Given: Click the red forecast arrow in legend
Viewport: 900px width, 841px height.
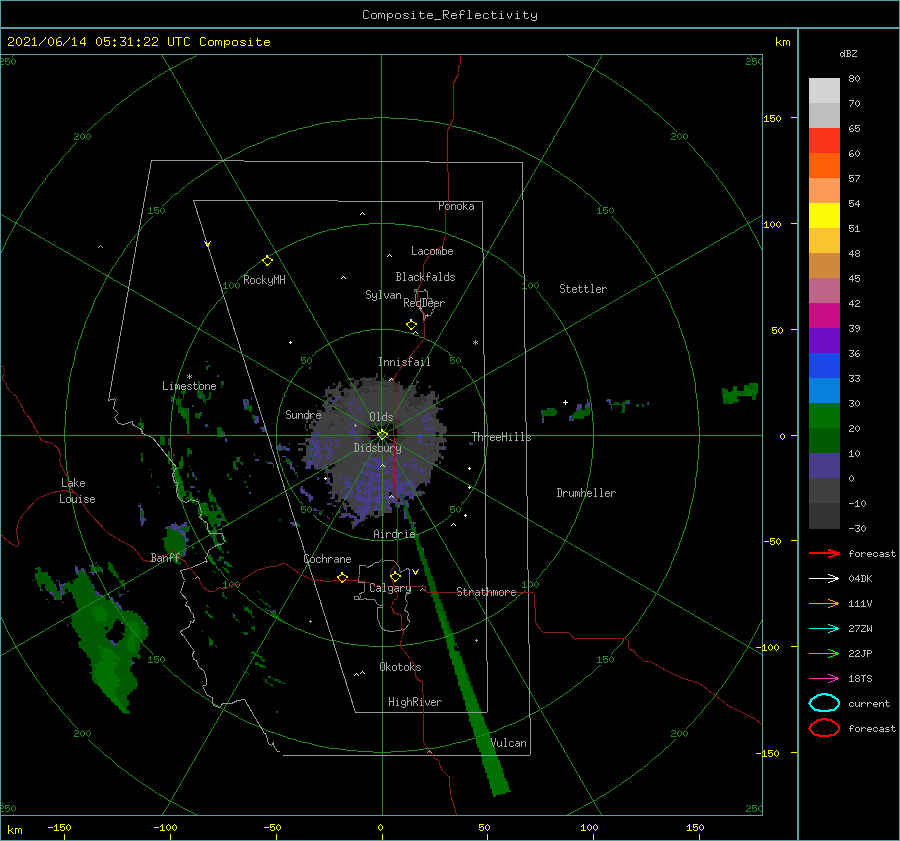Looking at the screenshot, I should [824, 553].
